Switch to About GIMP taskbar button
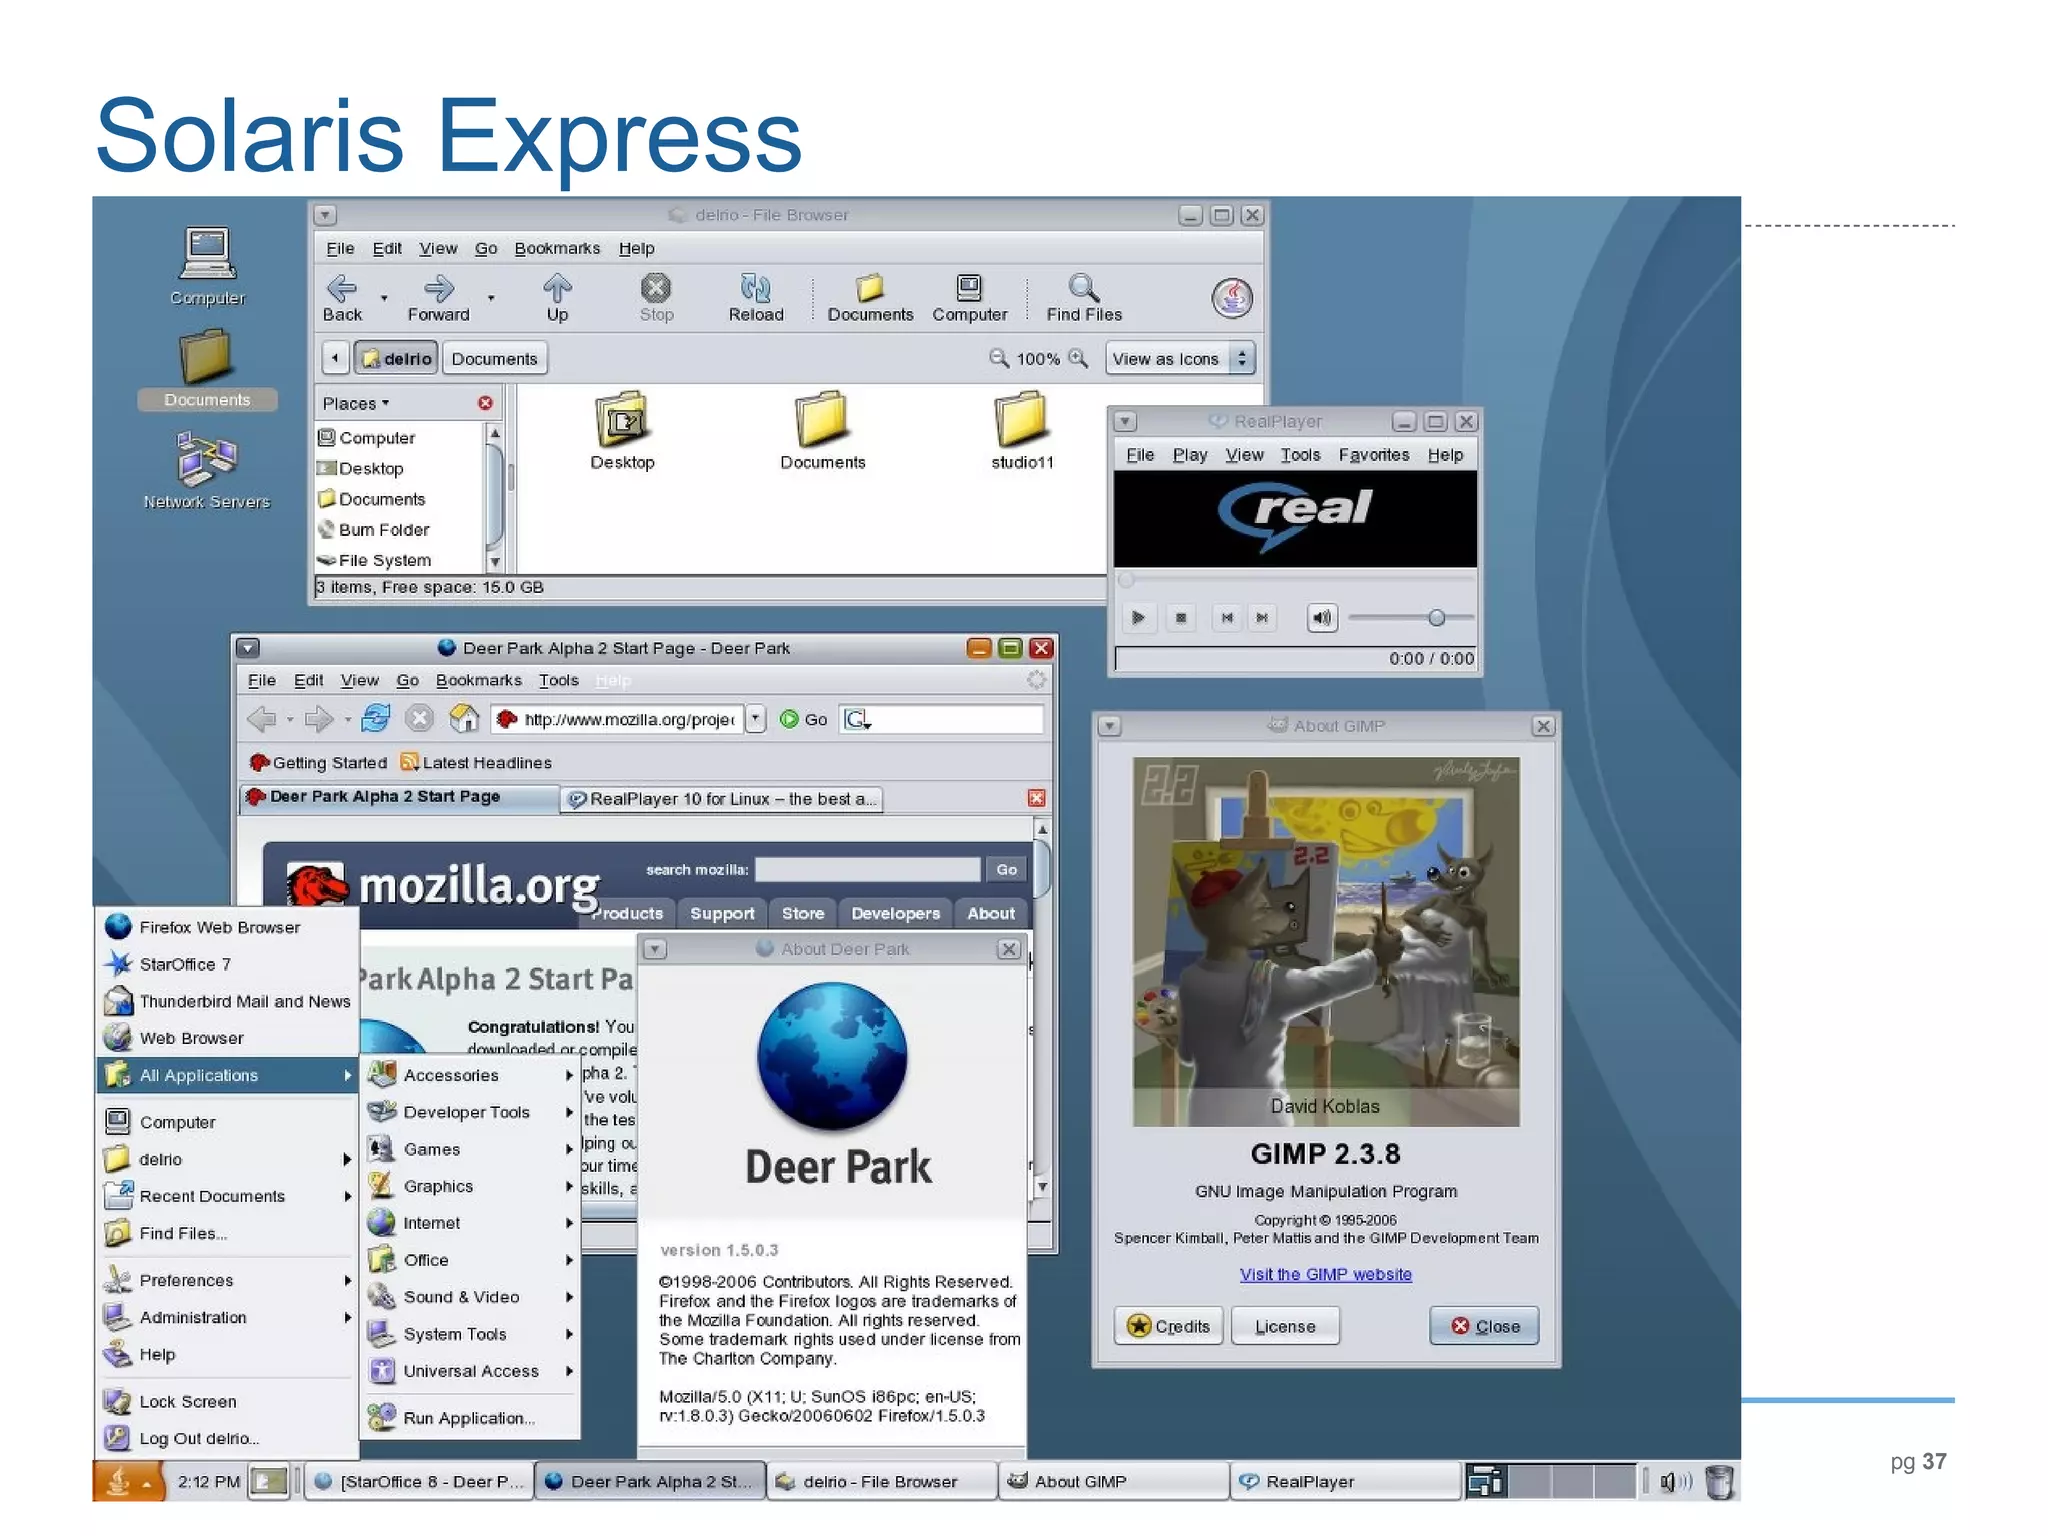This screenshot has width=2048, height=1536. pyautogui.click(x=1113, y=1481)
